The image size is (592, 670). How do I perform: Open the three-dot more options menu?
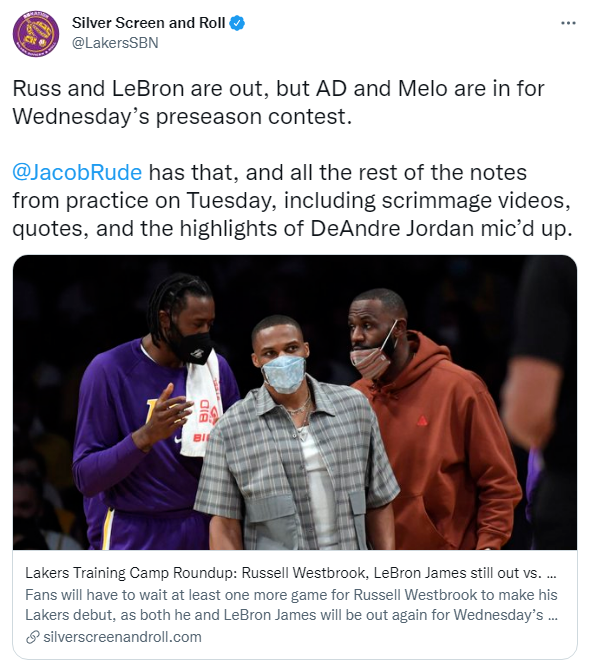point(568,23)
